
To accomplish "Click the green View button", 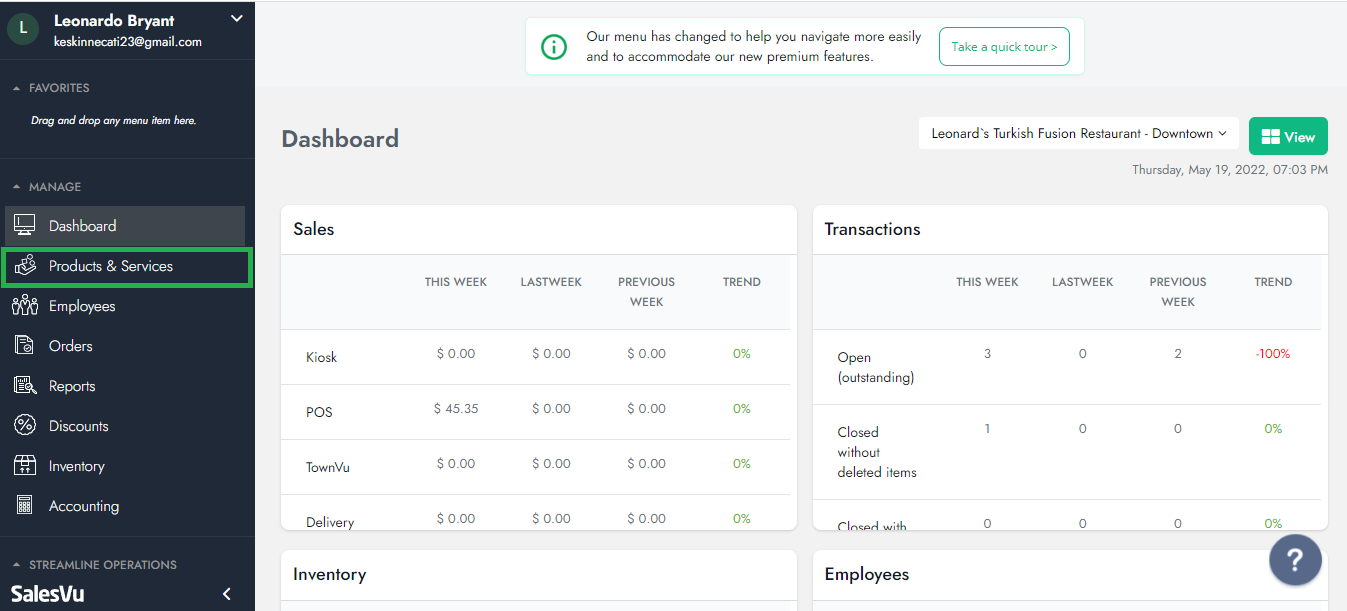I will [1288, 137].
